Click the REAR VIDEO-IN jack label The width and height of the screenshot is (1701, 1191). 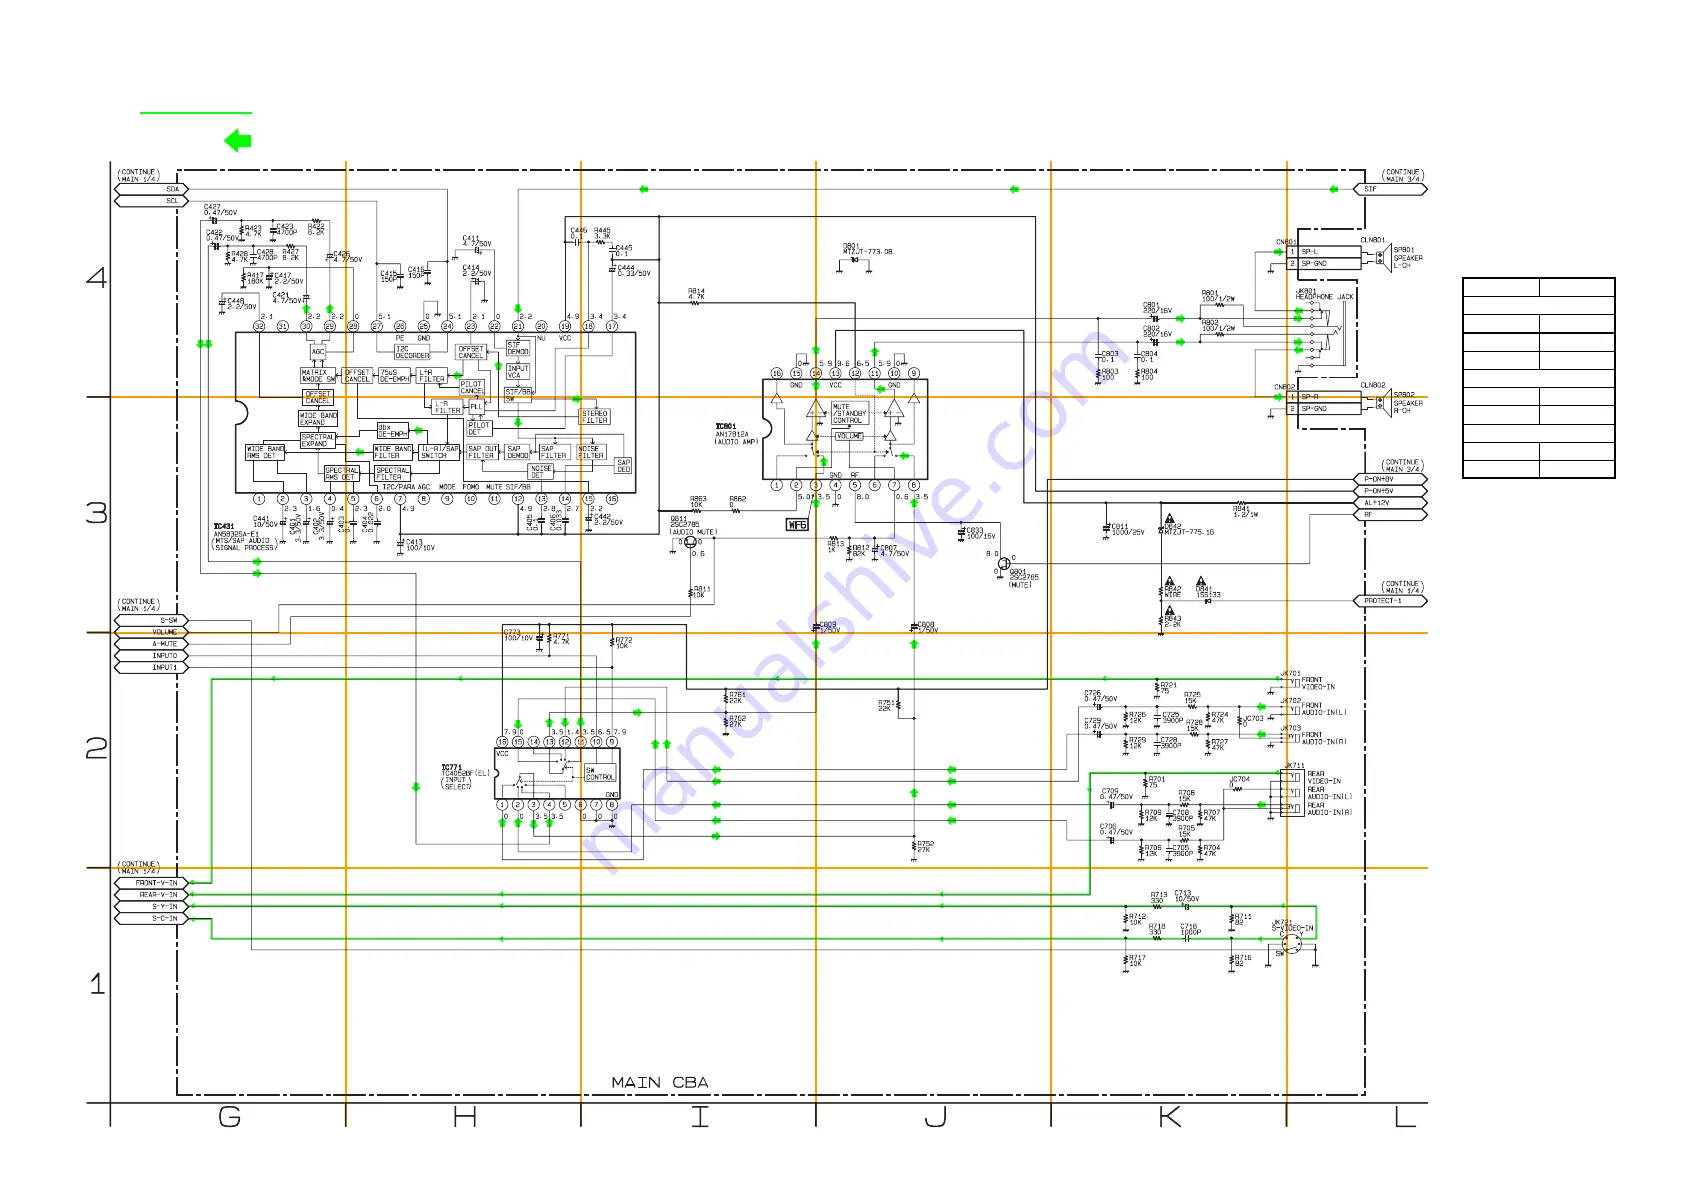(x=1324, y=777)
